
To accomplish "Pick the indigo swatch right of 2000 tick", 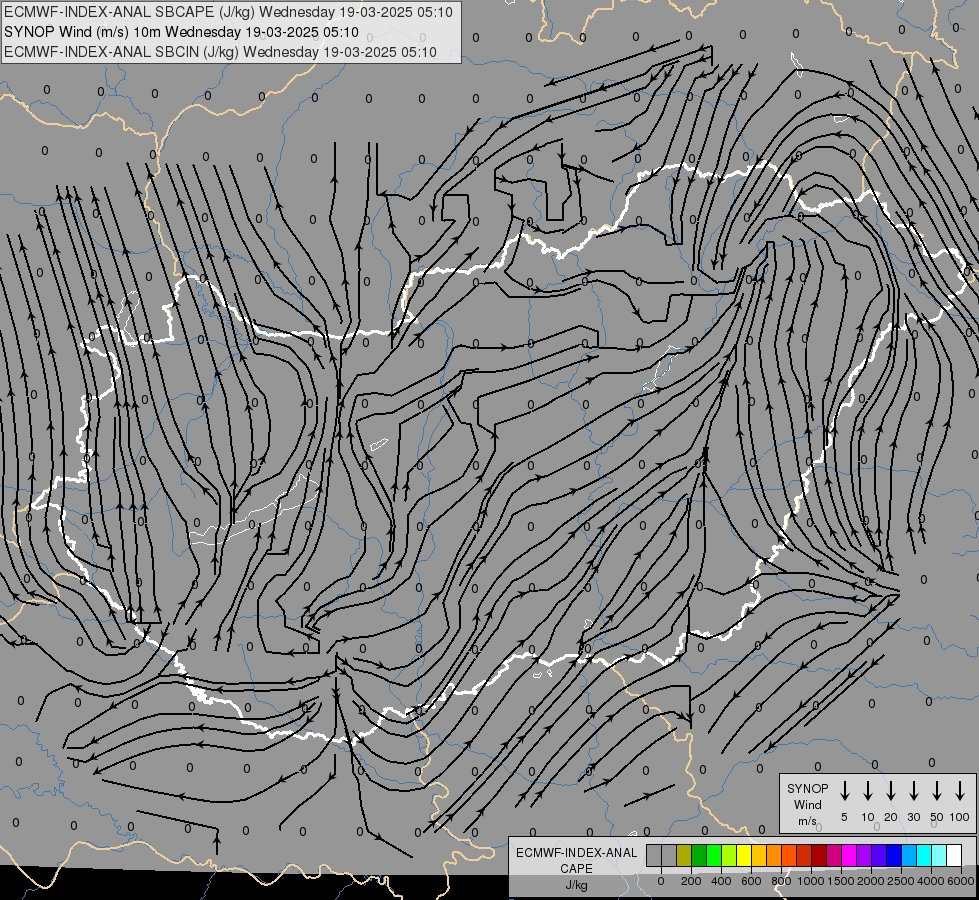I will click(878, 855).
